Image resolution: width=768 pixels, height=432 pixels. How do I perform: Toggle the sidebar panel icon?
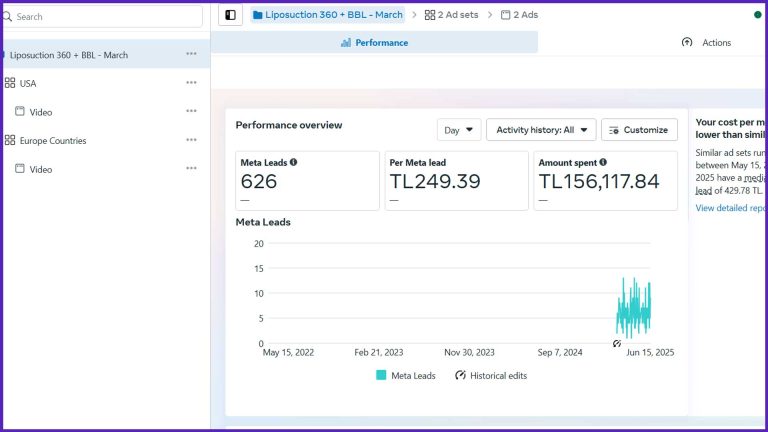230,15
